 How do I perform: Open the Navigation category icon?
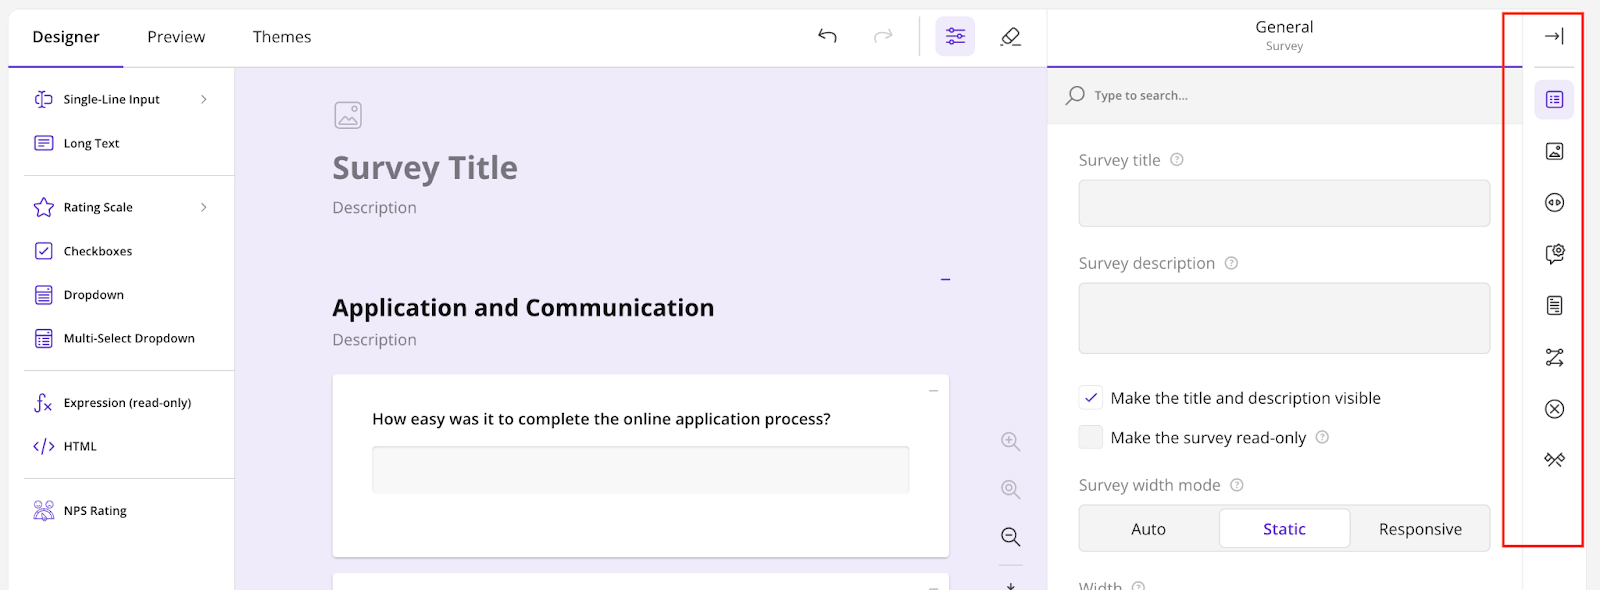click(1554, 202)
